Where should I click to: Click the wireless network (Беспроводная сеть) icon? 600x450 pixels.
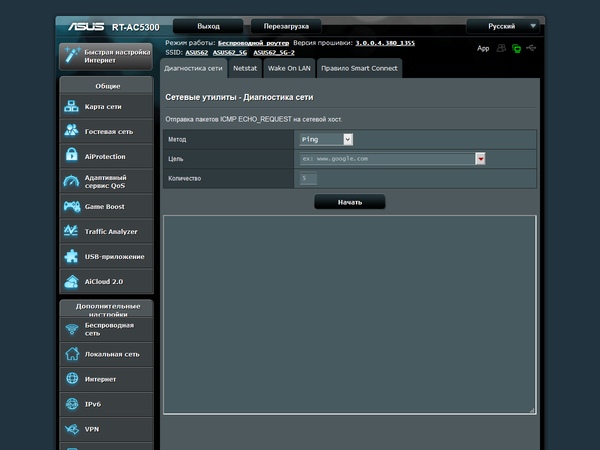click(x=72, y=329)
